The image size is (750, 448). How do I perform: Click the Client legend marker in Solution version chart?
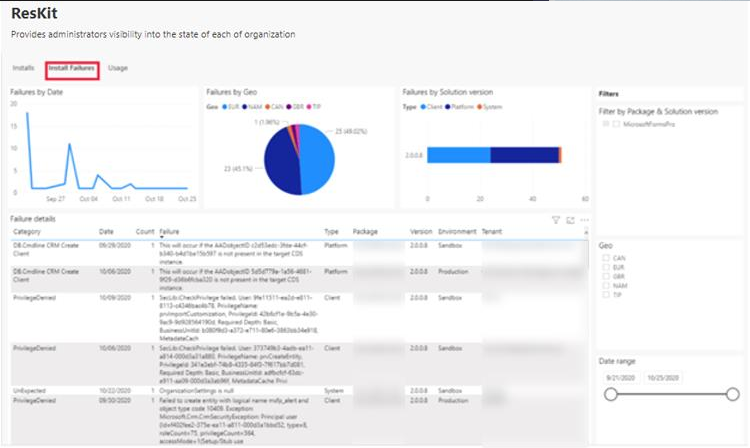pyautogui.click(x=422, y=104)
